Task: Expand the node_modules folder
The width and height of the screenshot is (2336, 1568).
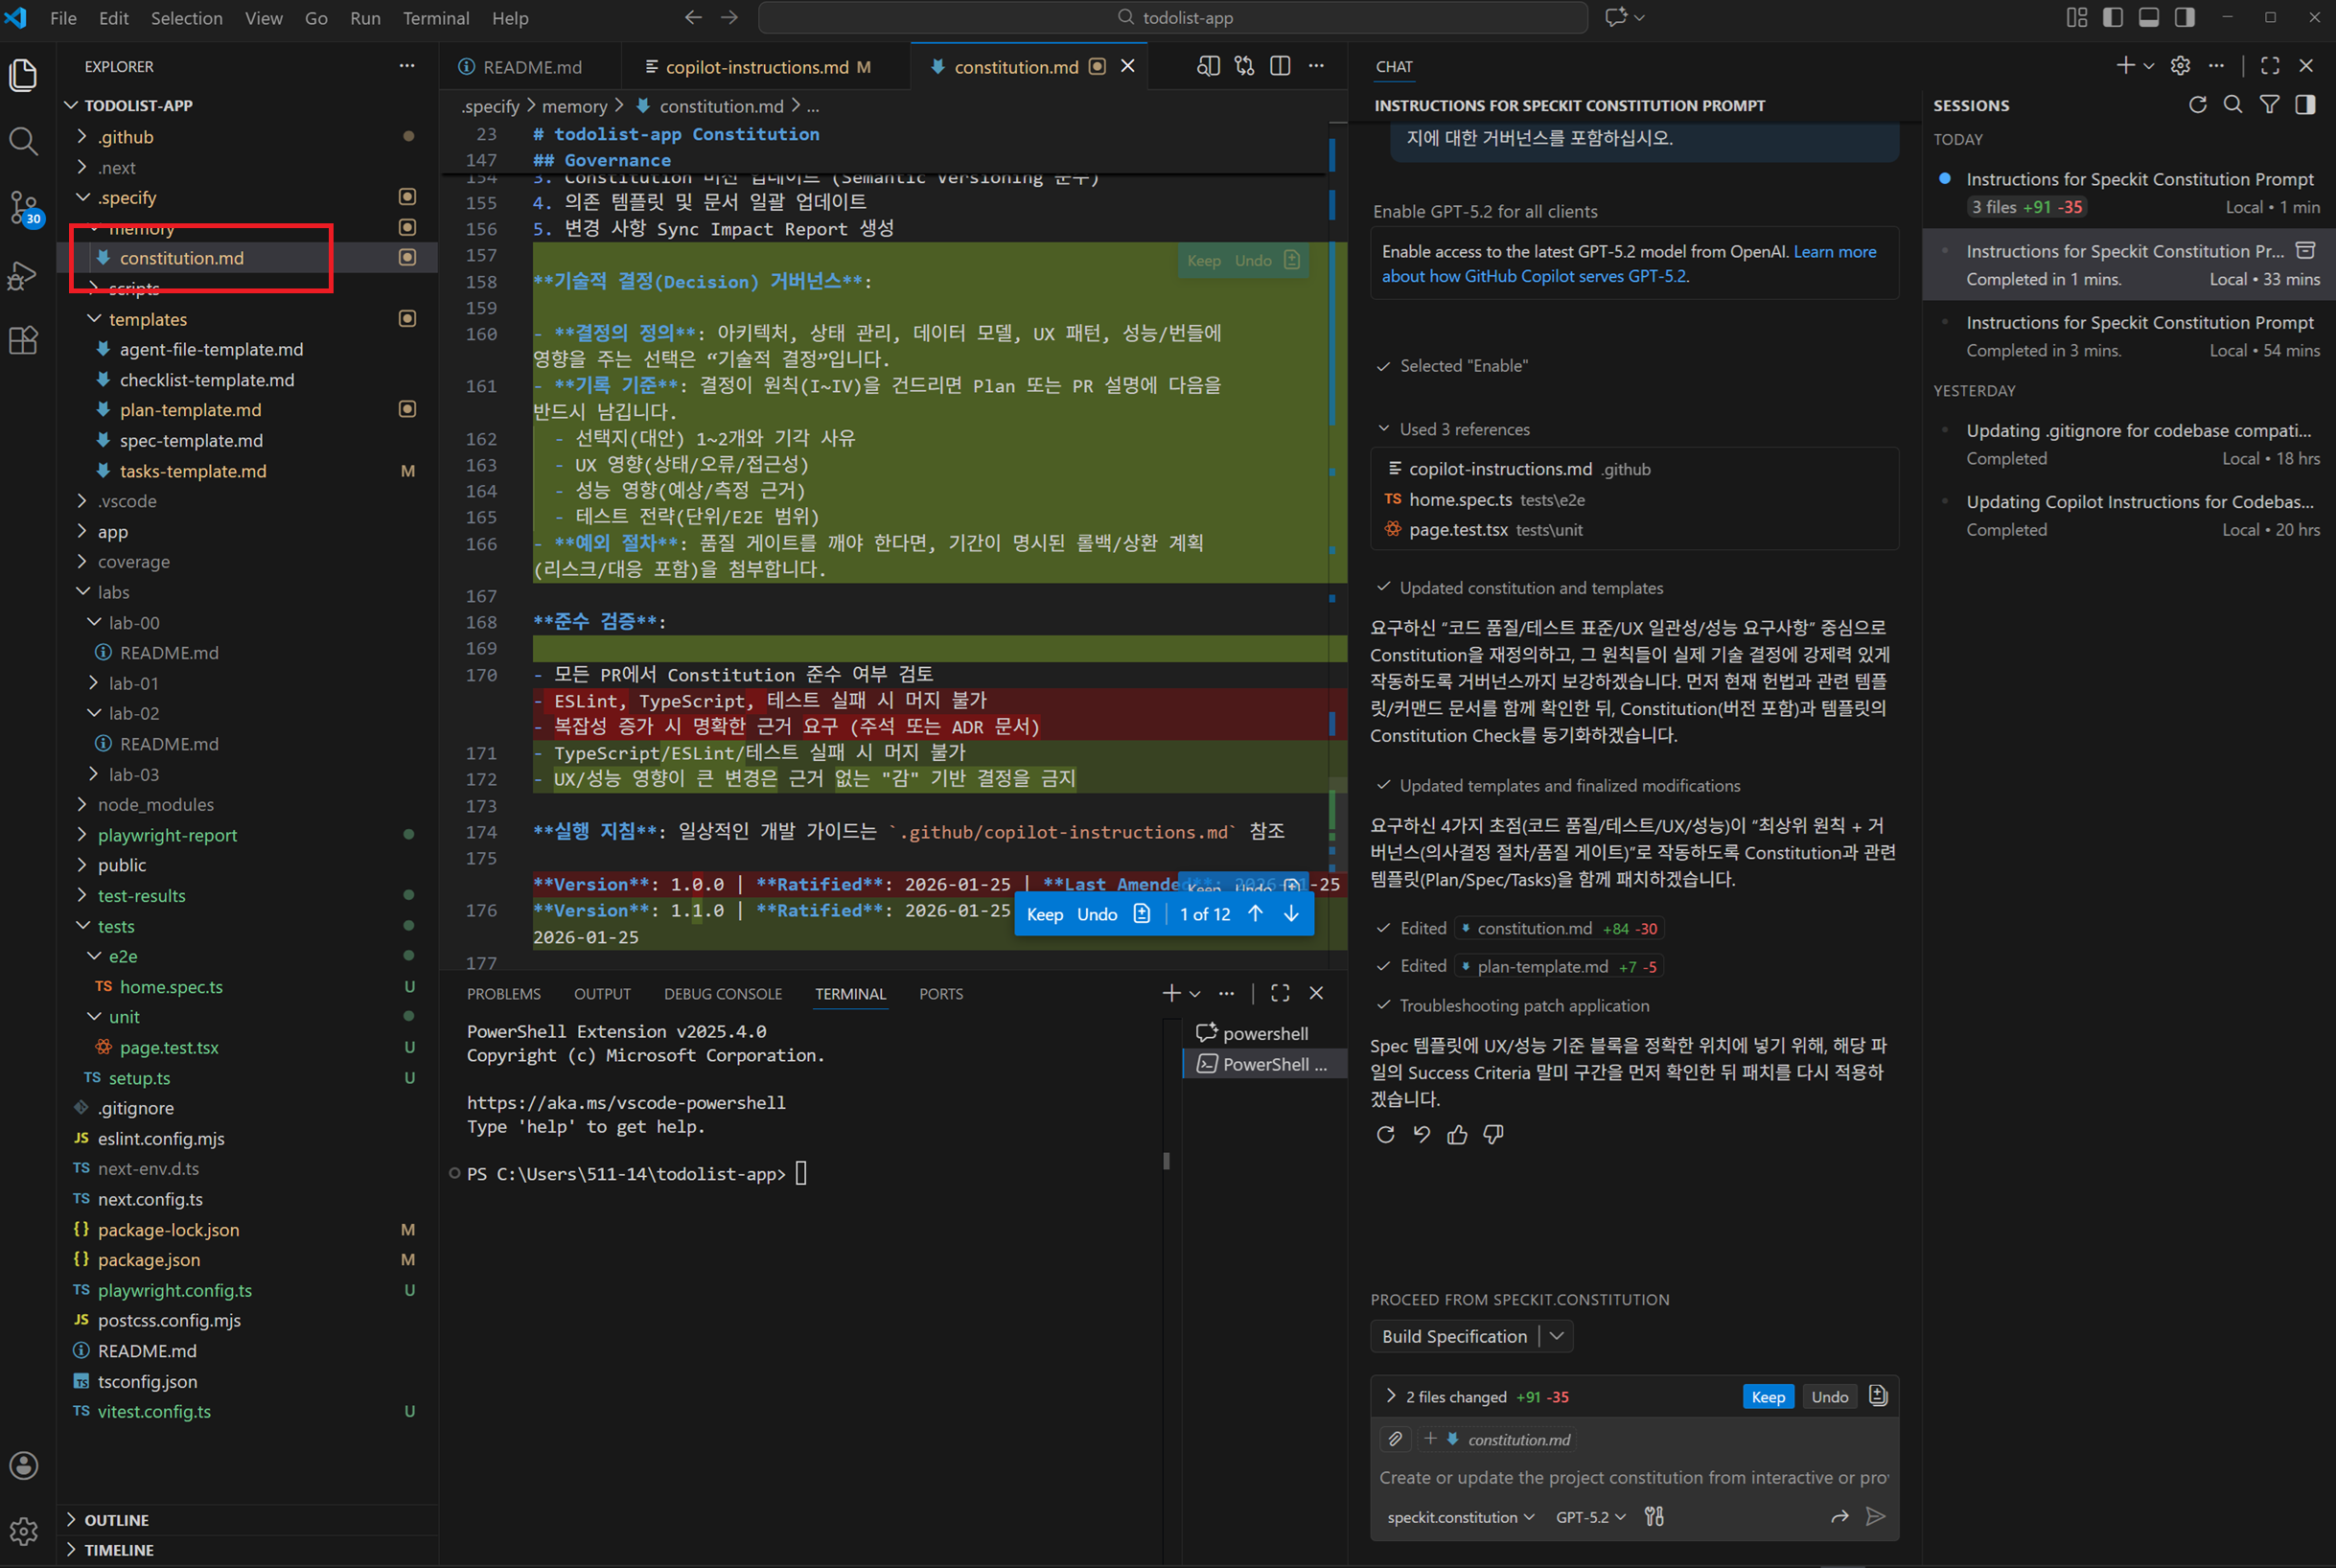Action: [155, 804]
